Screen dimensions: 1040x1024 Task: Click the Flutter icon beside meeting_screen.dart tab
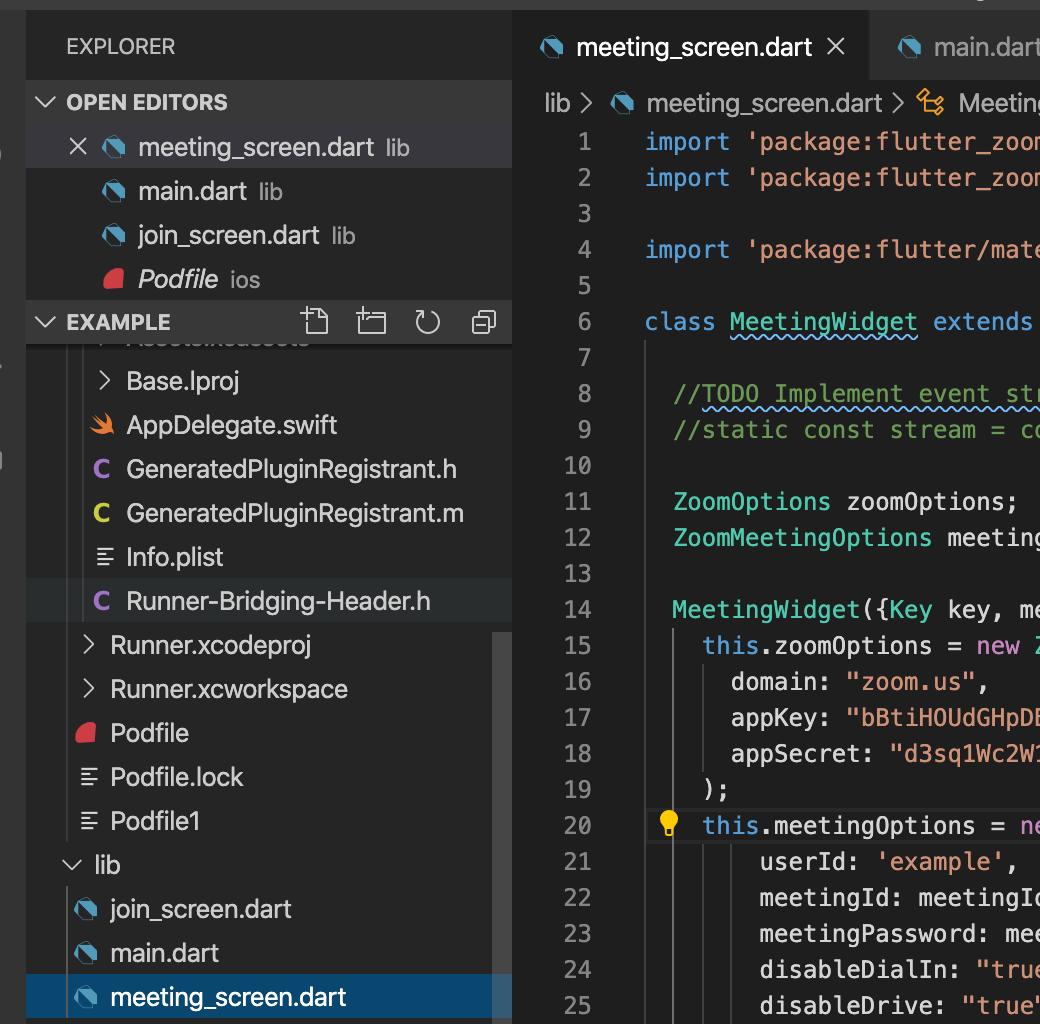click(552, 46)
